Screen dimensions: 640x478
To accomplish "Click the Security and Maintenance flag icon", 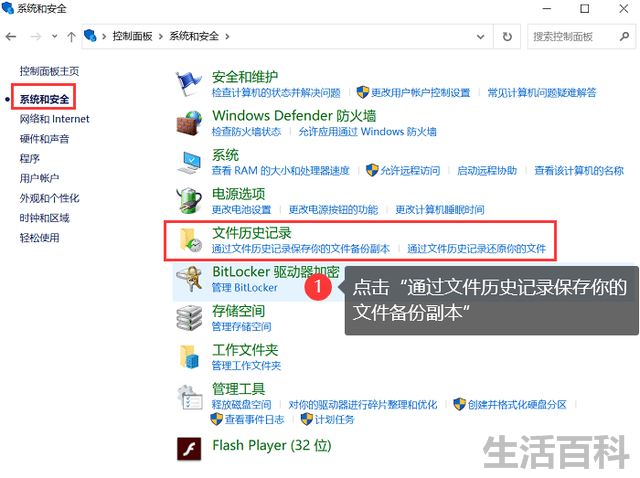I will pos(189,84).
